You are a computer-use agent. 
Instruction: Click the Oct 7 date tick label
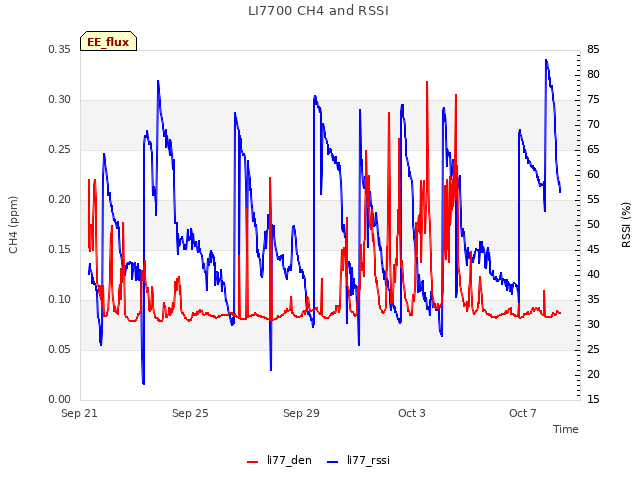point(523,413)
